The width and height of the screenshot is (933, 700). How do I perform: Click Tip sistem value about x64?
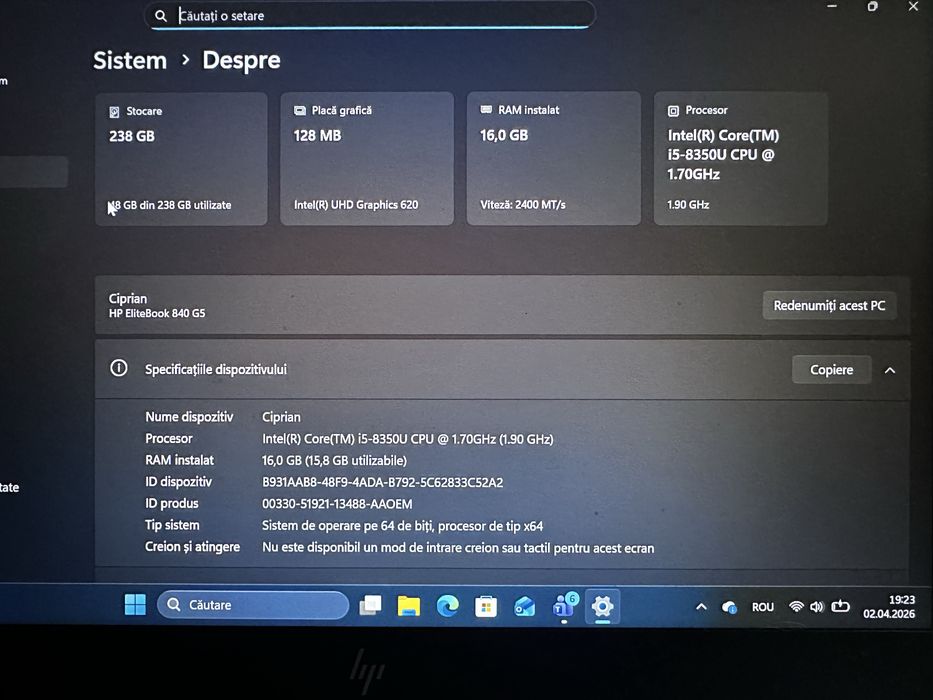pos(402,526)
